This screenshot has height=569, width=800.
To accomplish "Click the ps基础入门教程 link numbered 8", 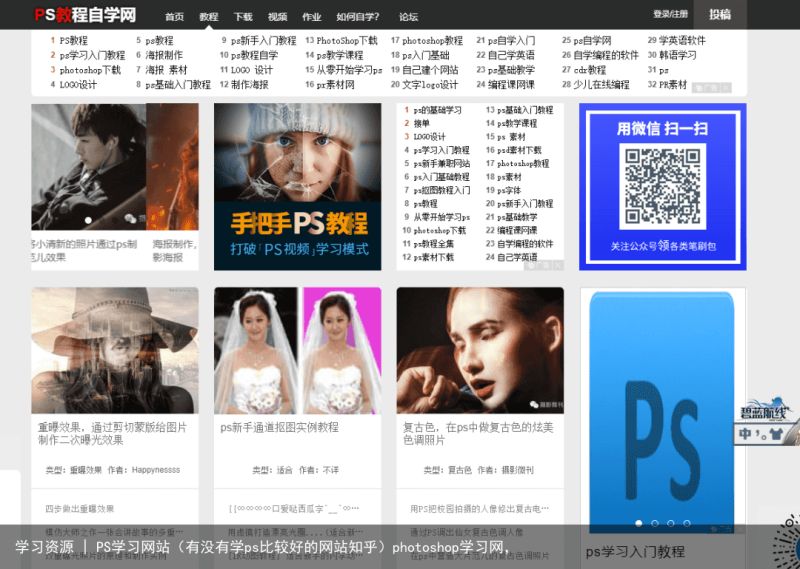I will [178, 85].
